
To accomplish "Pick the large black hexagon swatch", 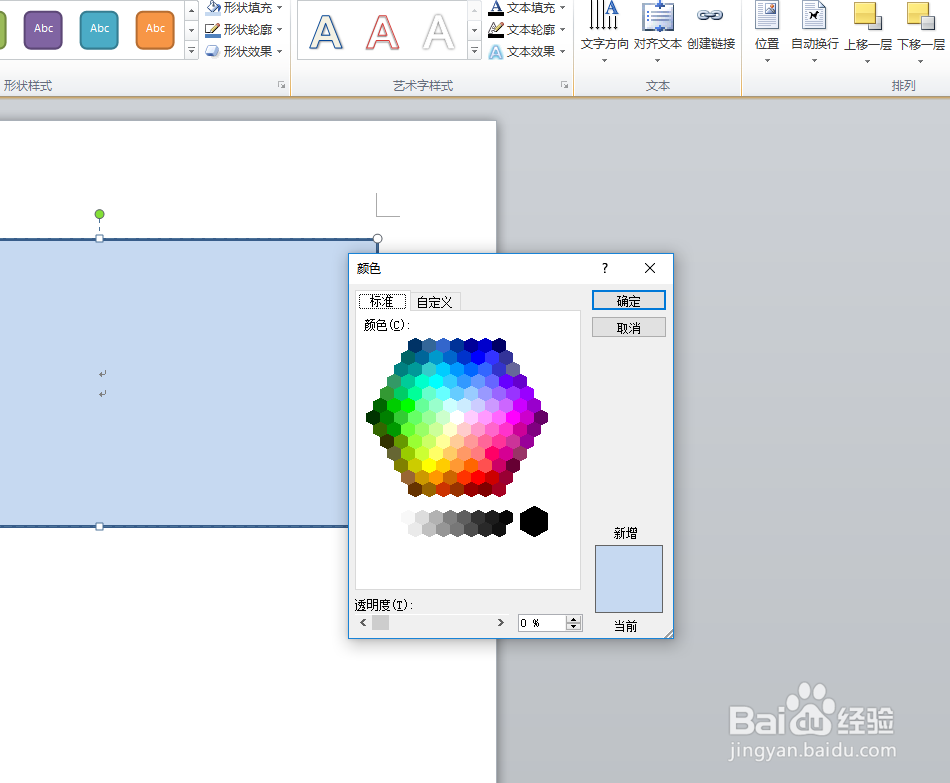I will tap(534, 521).
